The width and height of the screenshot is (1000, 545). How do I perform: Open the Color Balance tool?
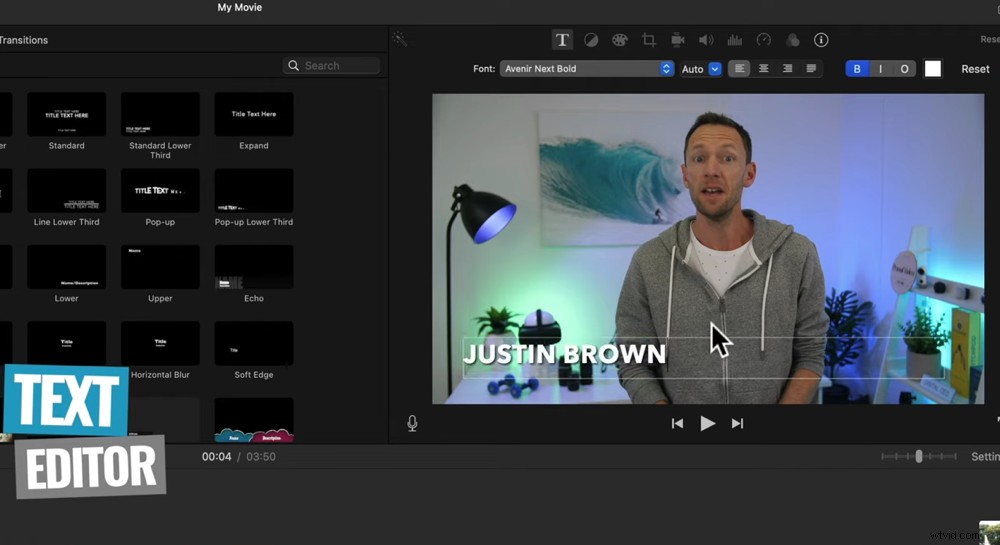[x=591, y=40]
